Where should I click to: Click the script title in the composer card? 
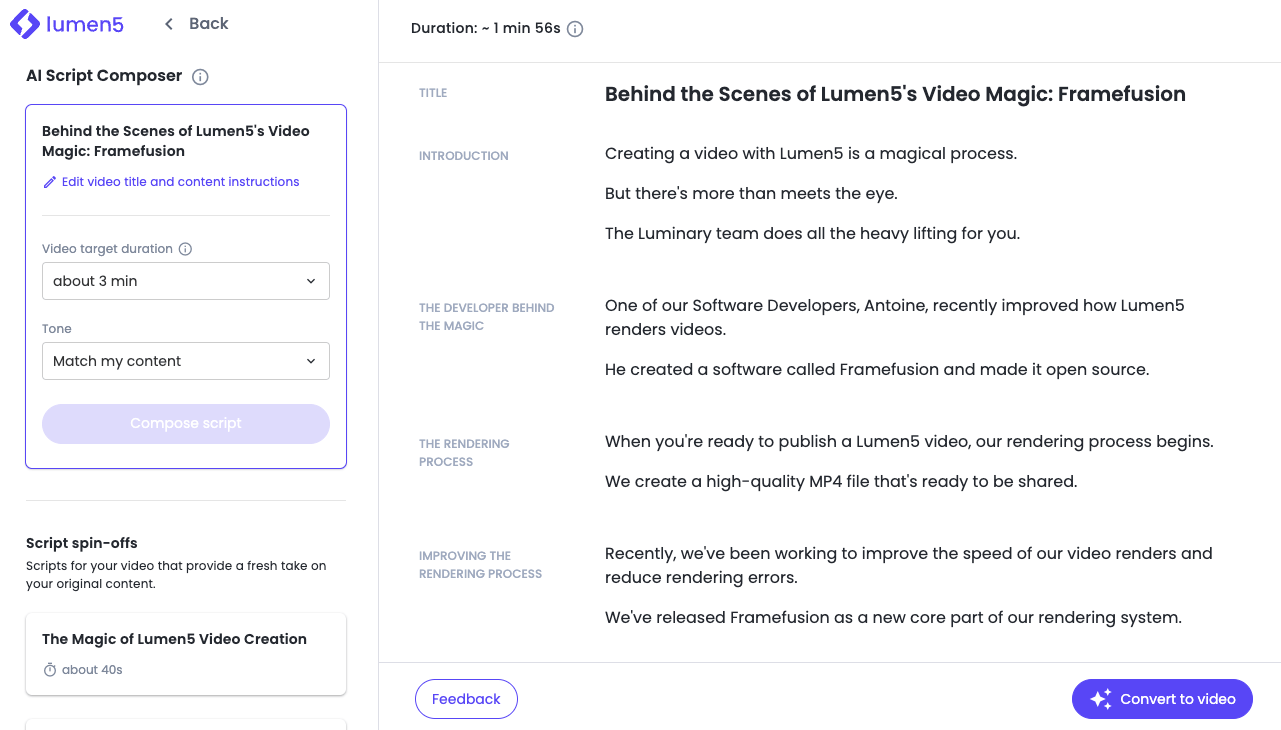click(x=176, y=141)
